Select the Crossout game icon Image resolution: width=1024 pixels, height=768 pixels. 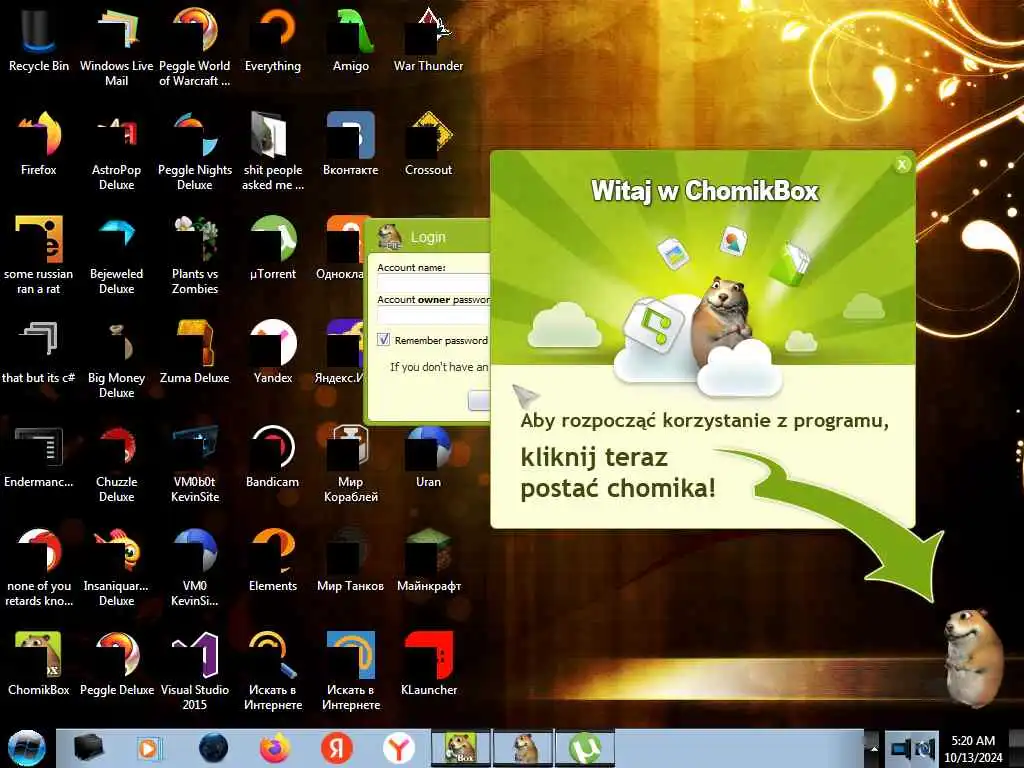coord(428,143)
